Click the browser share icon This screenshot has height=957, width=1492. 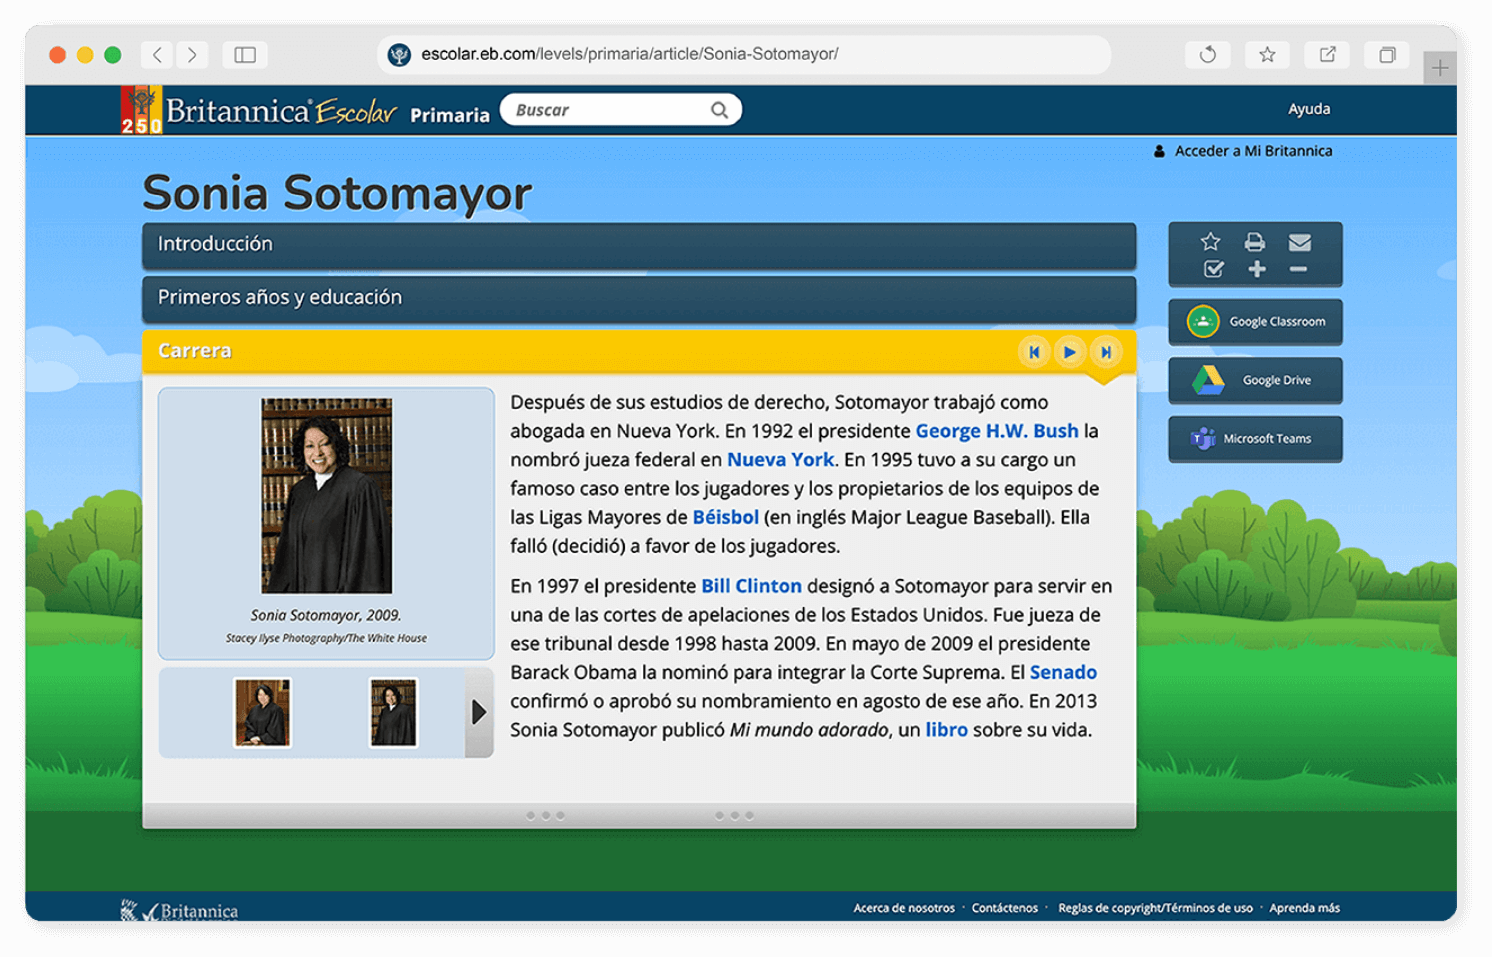point(1327,55)
